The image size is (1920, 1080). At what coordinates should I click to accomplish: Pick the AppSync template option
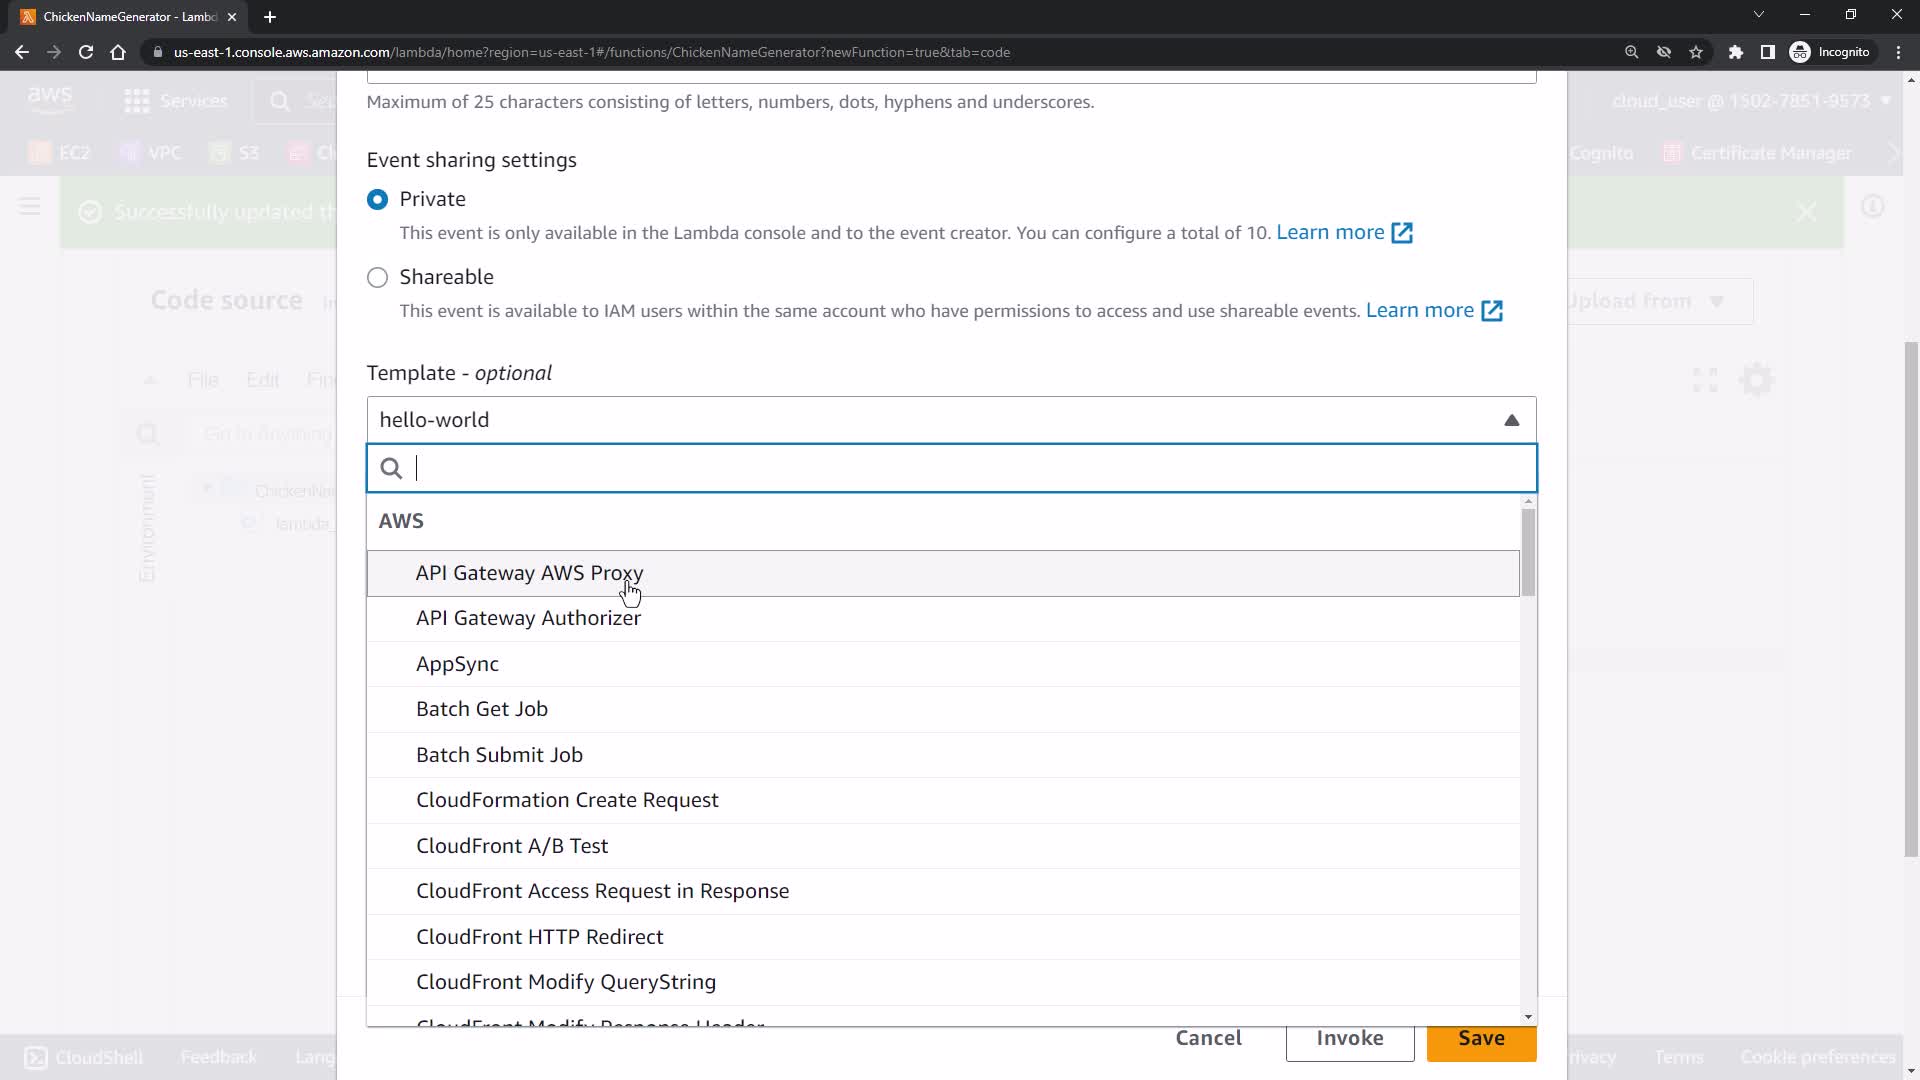[x=457, y=664]
